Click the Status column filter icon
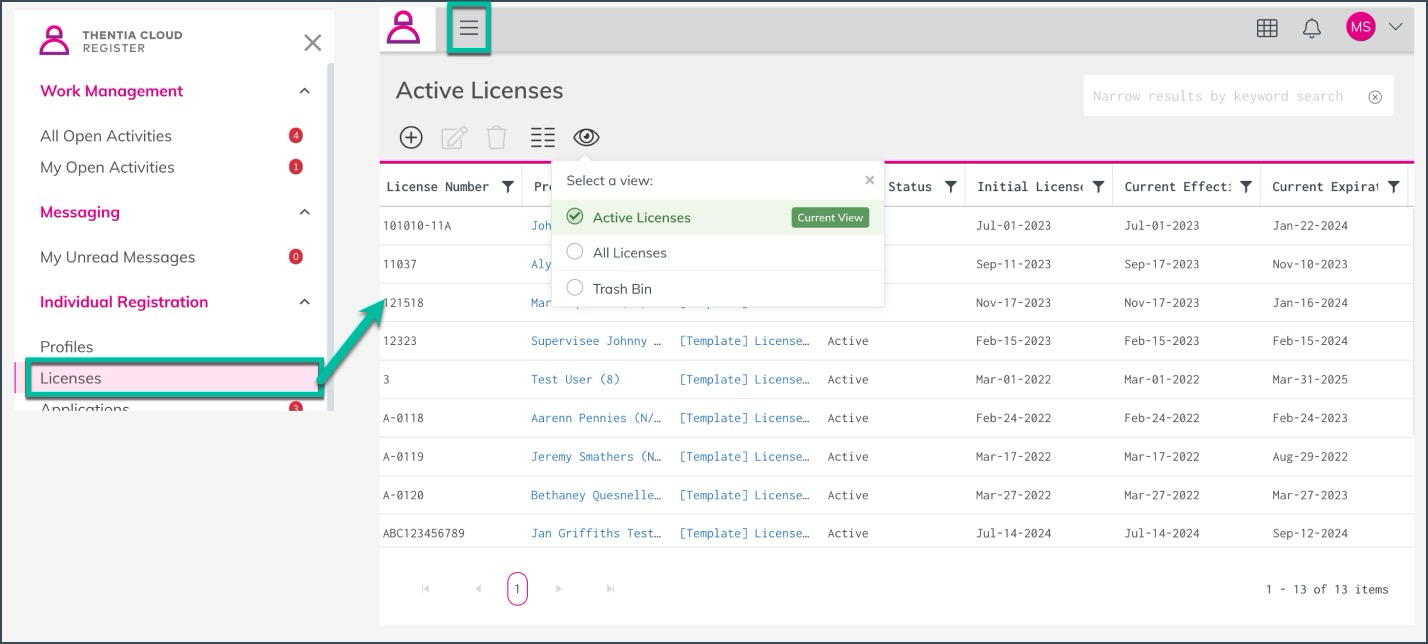1428x644 pixels. 951,187
